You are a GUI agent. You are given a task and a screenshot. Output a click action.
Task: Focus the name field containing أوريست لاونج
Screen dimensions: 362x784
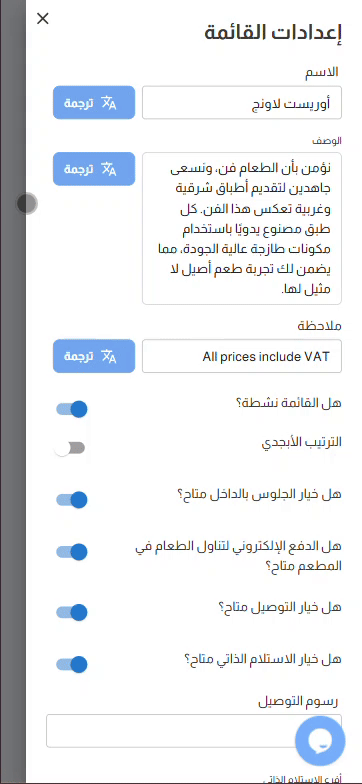242,102
